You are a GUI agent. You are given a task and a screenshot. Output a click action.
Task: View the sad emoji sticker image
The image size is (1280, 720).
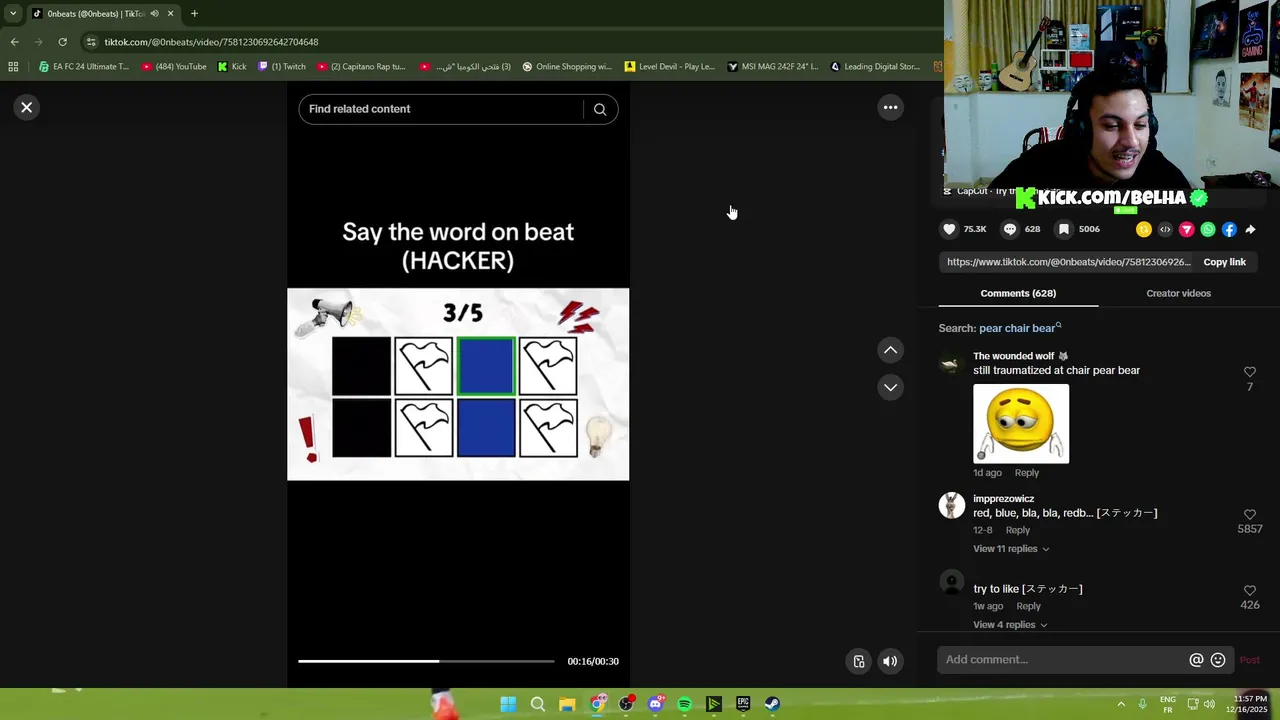(x=1021, y=424)
